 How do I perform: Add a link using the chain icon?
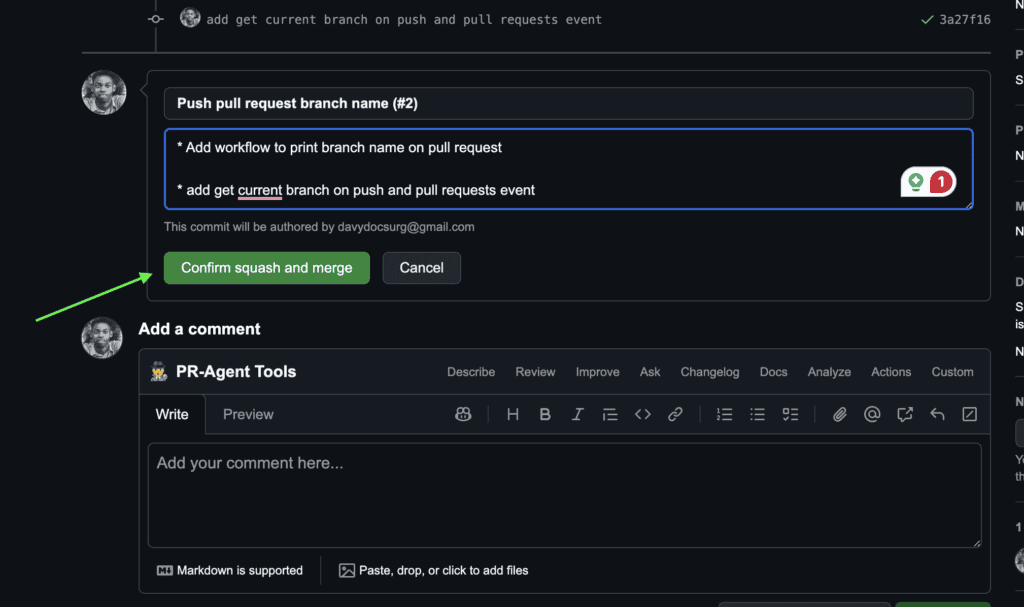tap(675, 414)
